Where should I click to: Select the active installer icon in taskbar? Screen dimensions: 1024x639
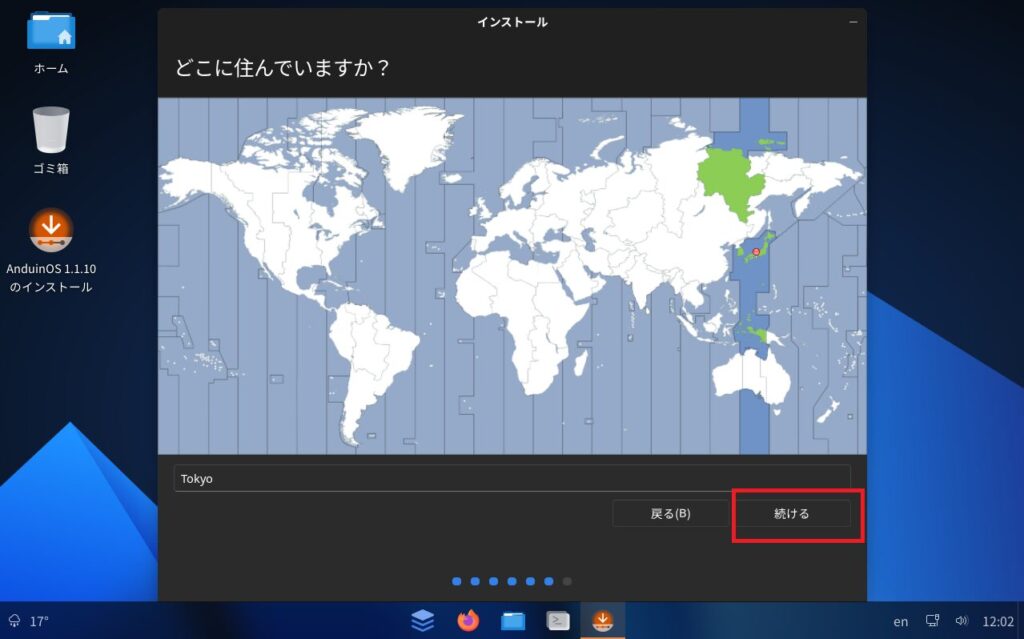click(602, 621)
